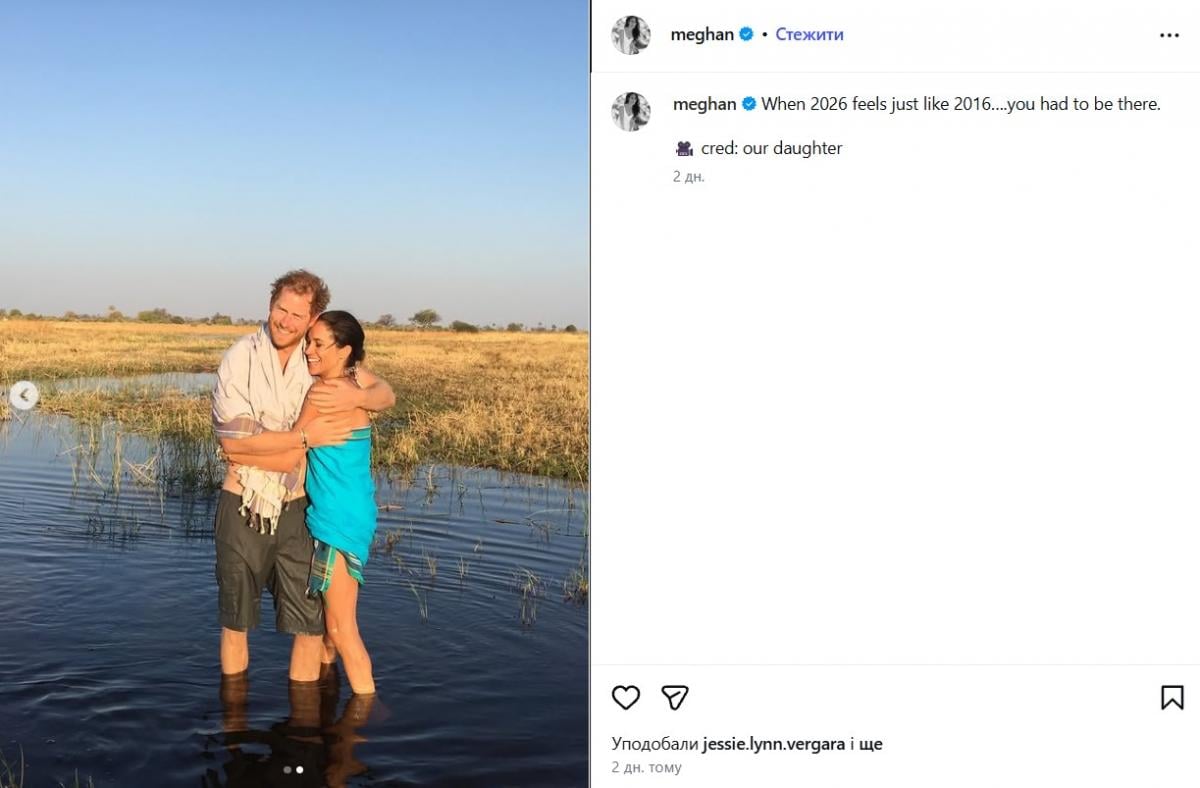Screen dimensions: 1200x788
Task: Click the blue verified badge next to meghan
Action: coord(744,33)
